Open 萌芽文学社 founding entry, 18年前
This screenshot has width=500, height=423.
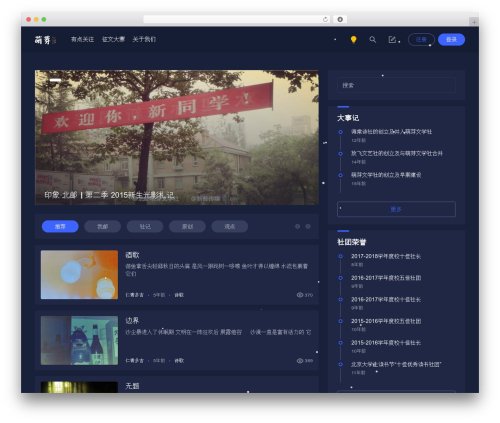[x=386, y=175]
